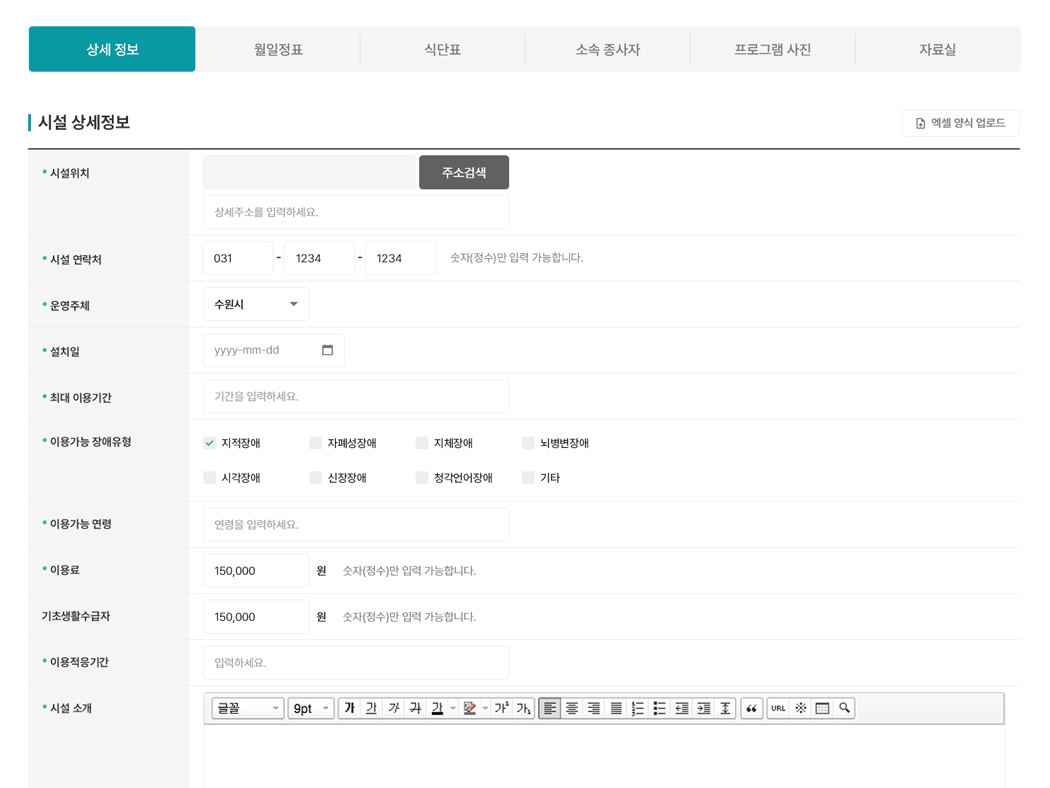Check the 청각언어장애 checkbox

422,478
